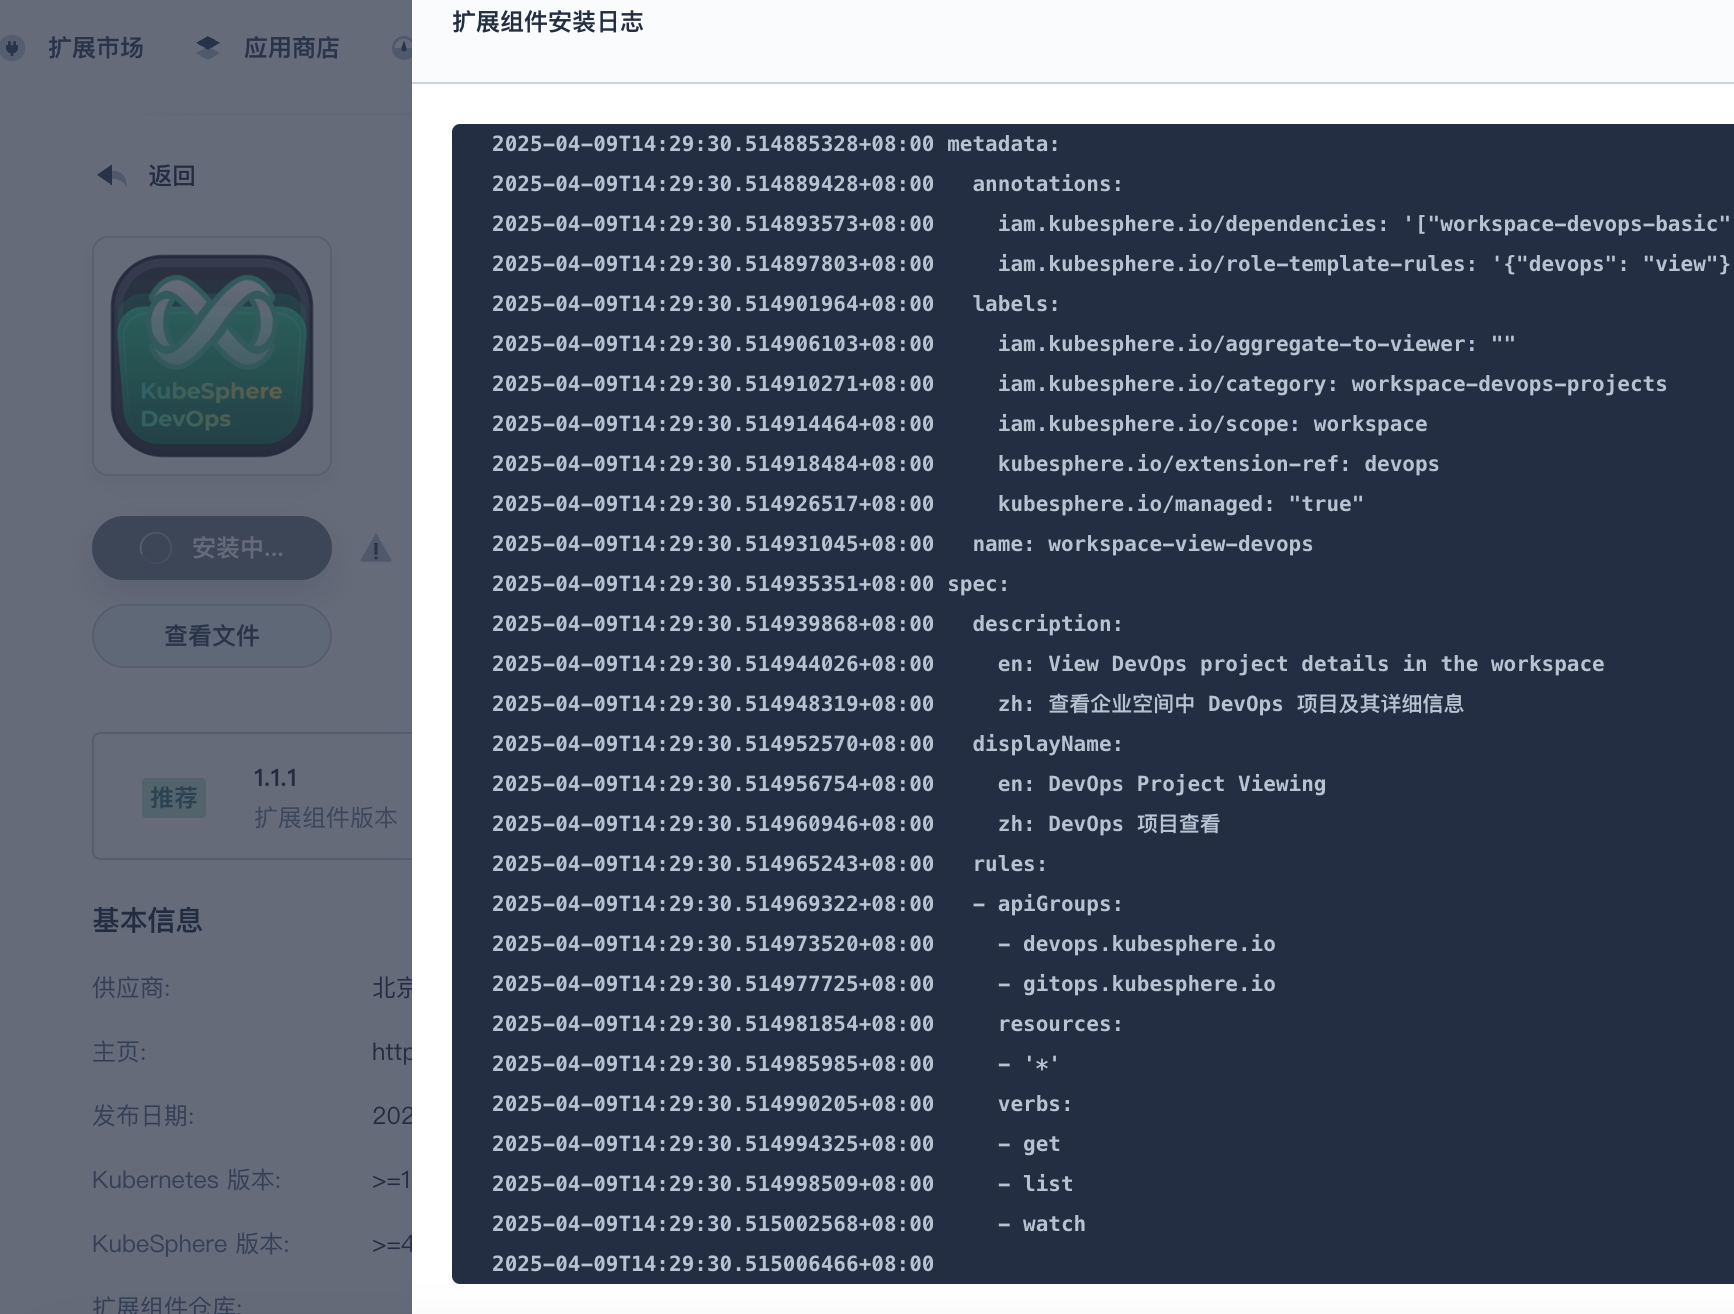Click the iam.kubesphere.io/dependencies log line
Screen dimensions: 1734x1314
pos(1111,224)
